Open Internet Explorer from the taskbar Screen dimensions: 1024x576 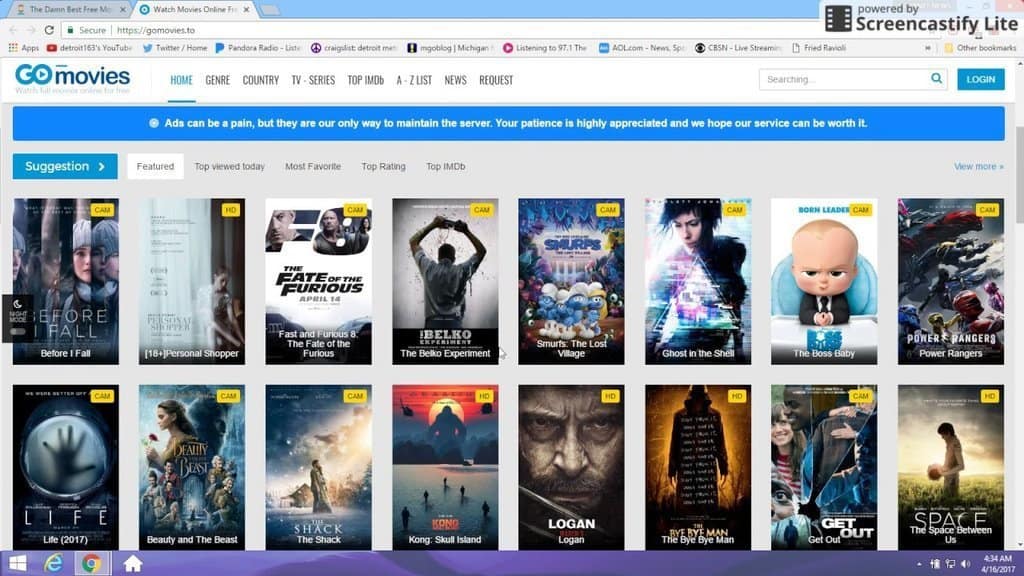pos(54,563)
